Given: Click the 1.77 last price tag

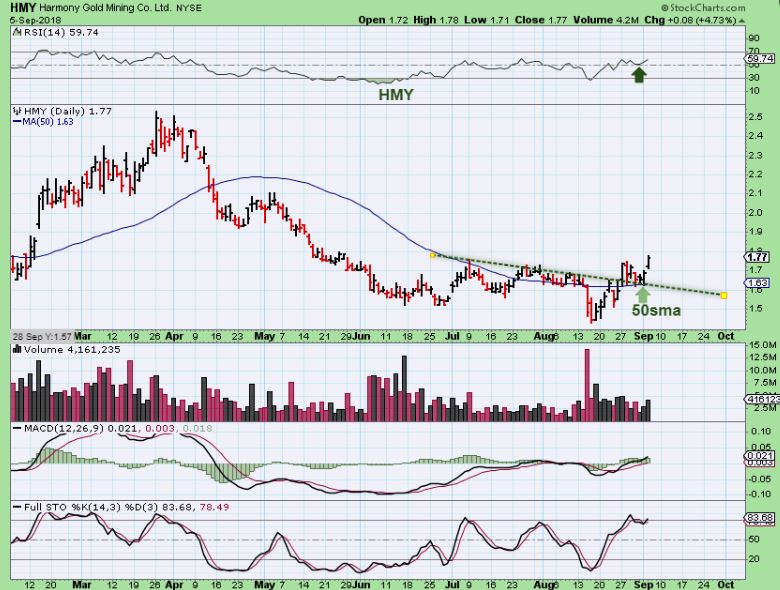Looking at the screenshot, I should click(x=757, y=257).
